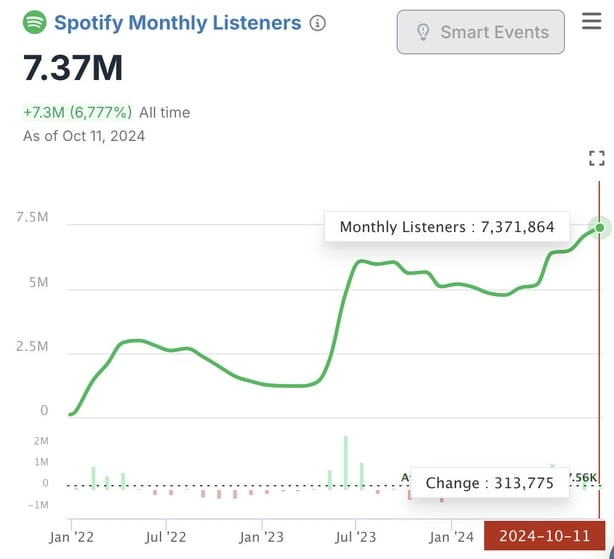Click the Change : 313,775 tooltip
The image size is (614, 559).
pos(489,483)
